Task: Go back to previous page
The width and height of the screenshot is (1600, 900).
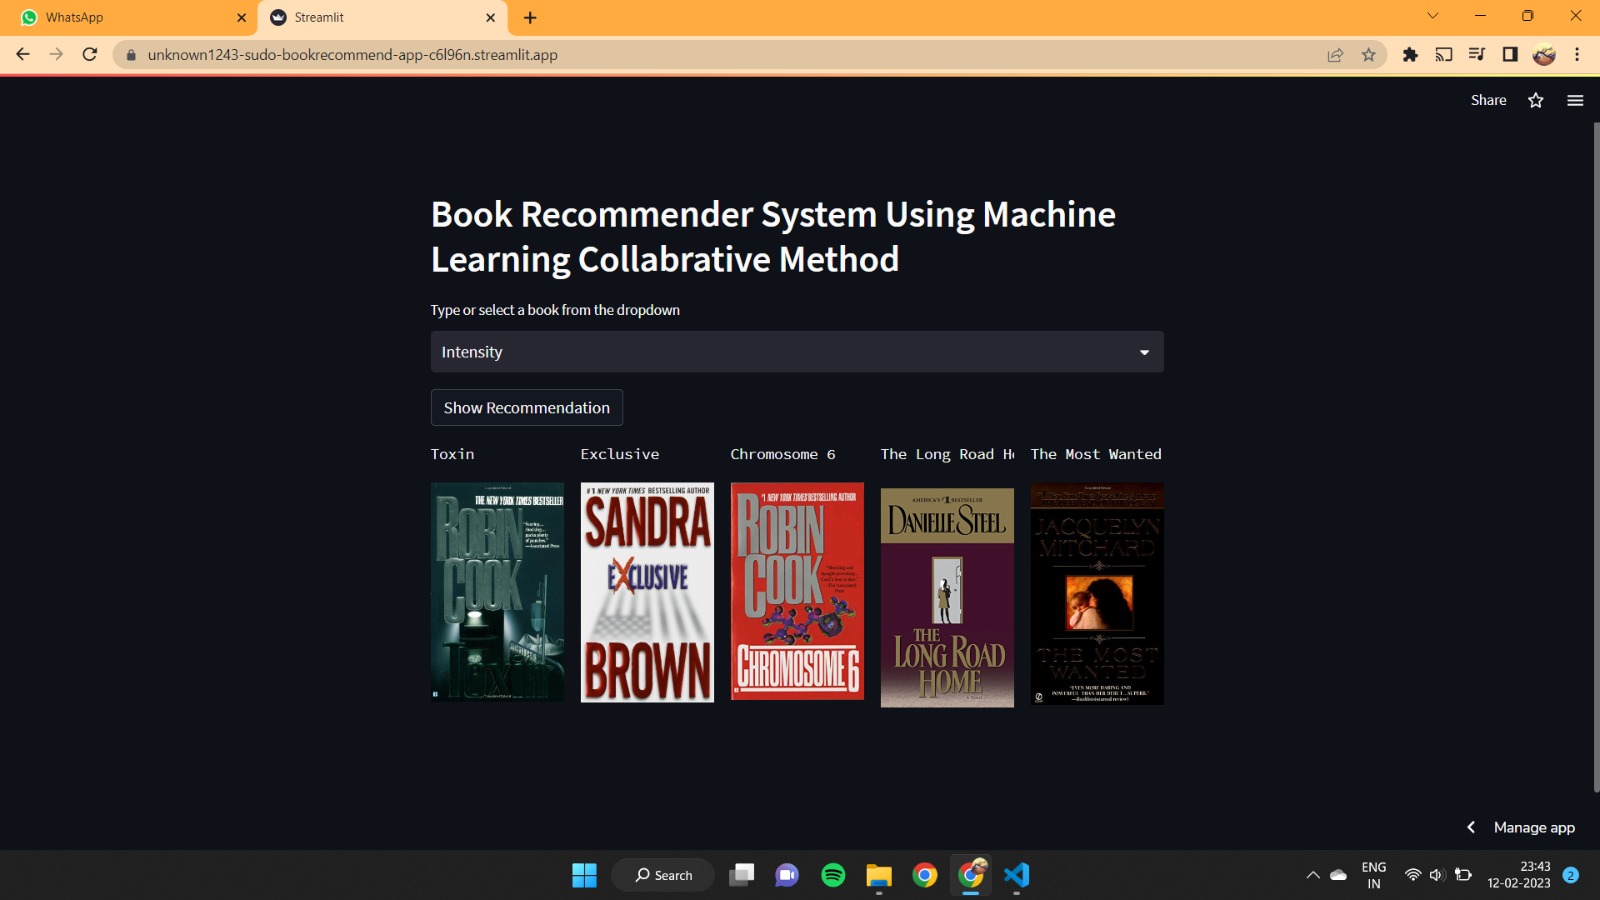Action: coord(23,54)
